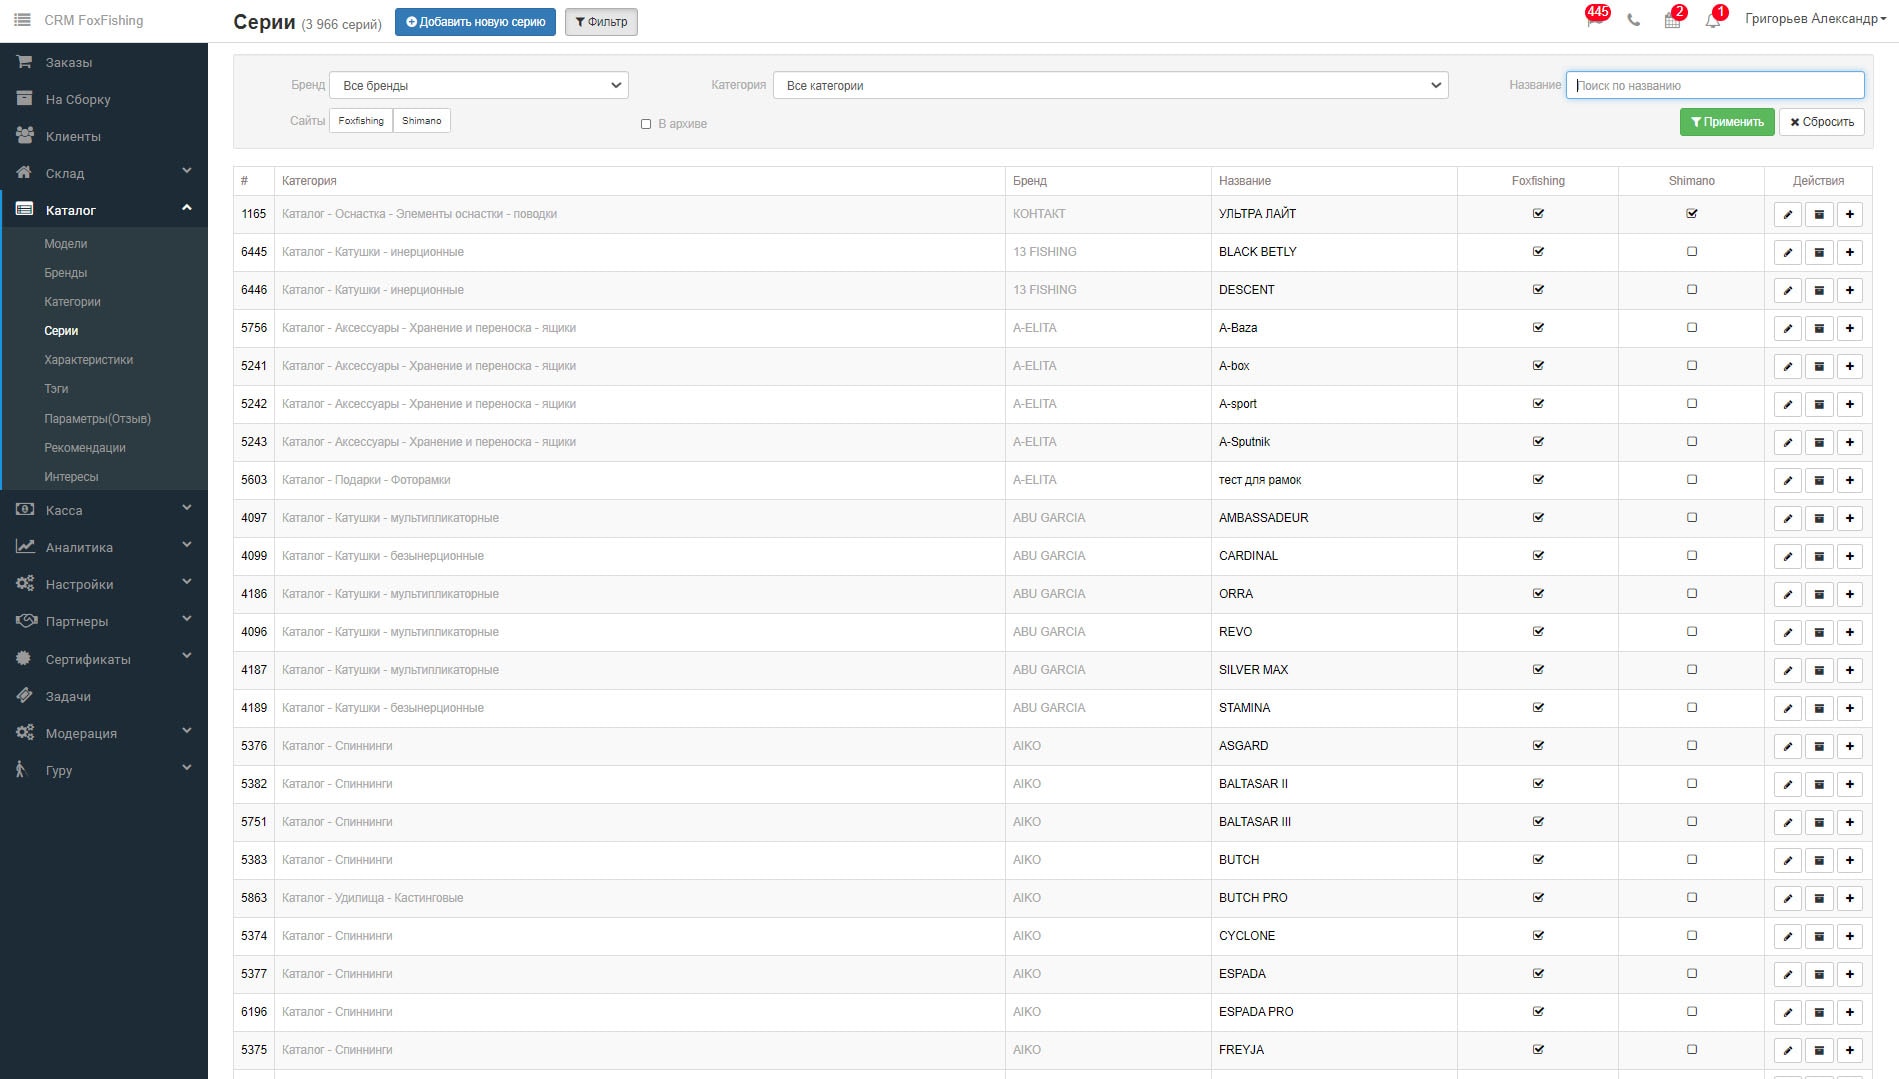The height and width of the screenshot is (1079, 1899).
Task: Click the people icon for Клиенты
Action: pos(24,136)
